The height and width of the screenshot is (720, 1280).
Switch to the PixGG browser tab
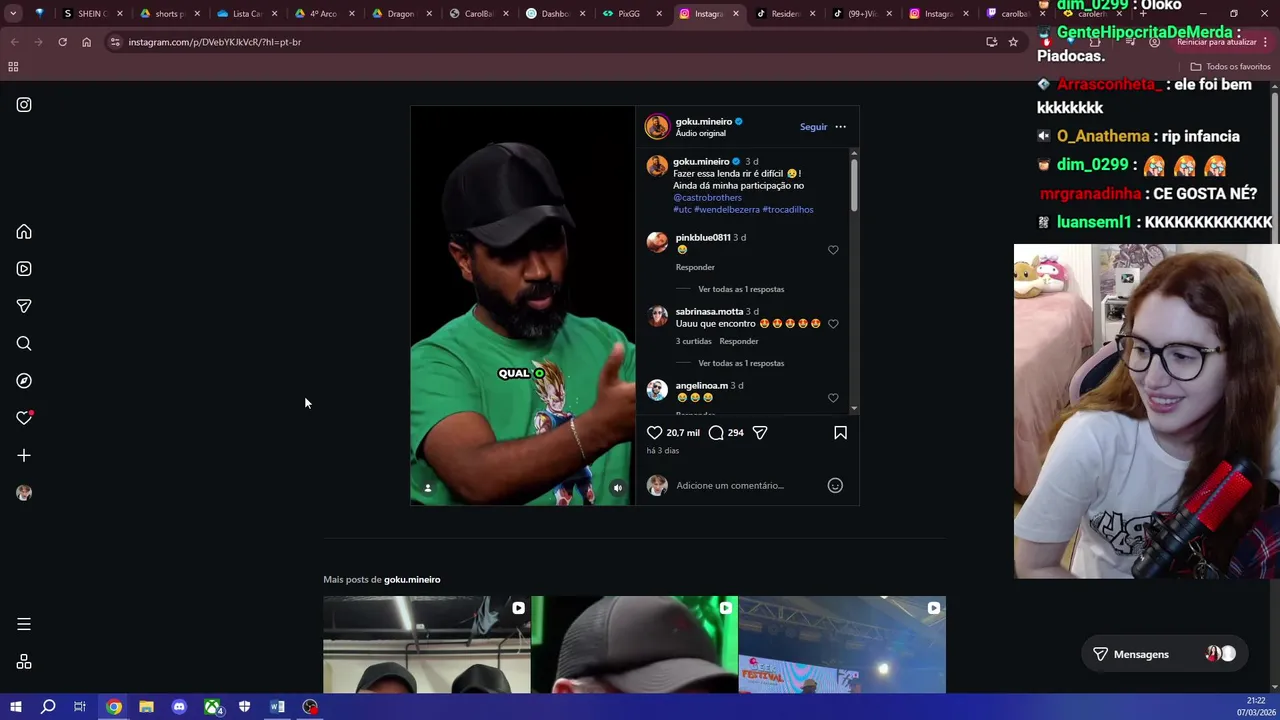(630, 14)
